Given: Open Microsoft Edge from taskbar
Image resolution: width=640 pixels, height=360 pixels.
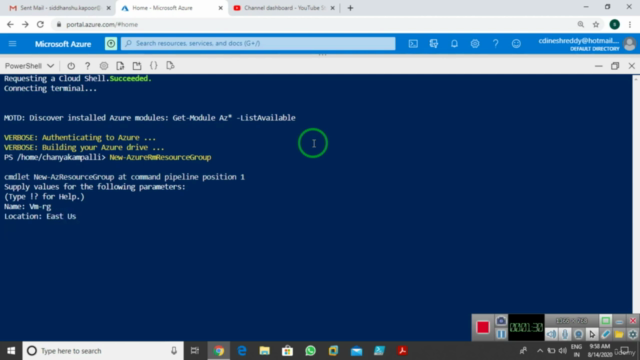Looking at the screenshot, I should click(242, 351).
